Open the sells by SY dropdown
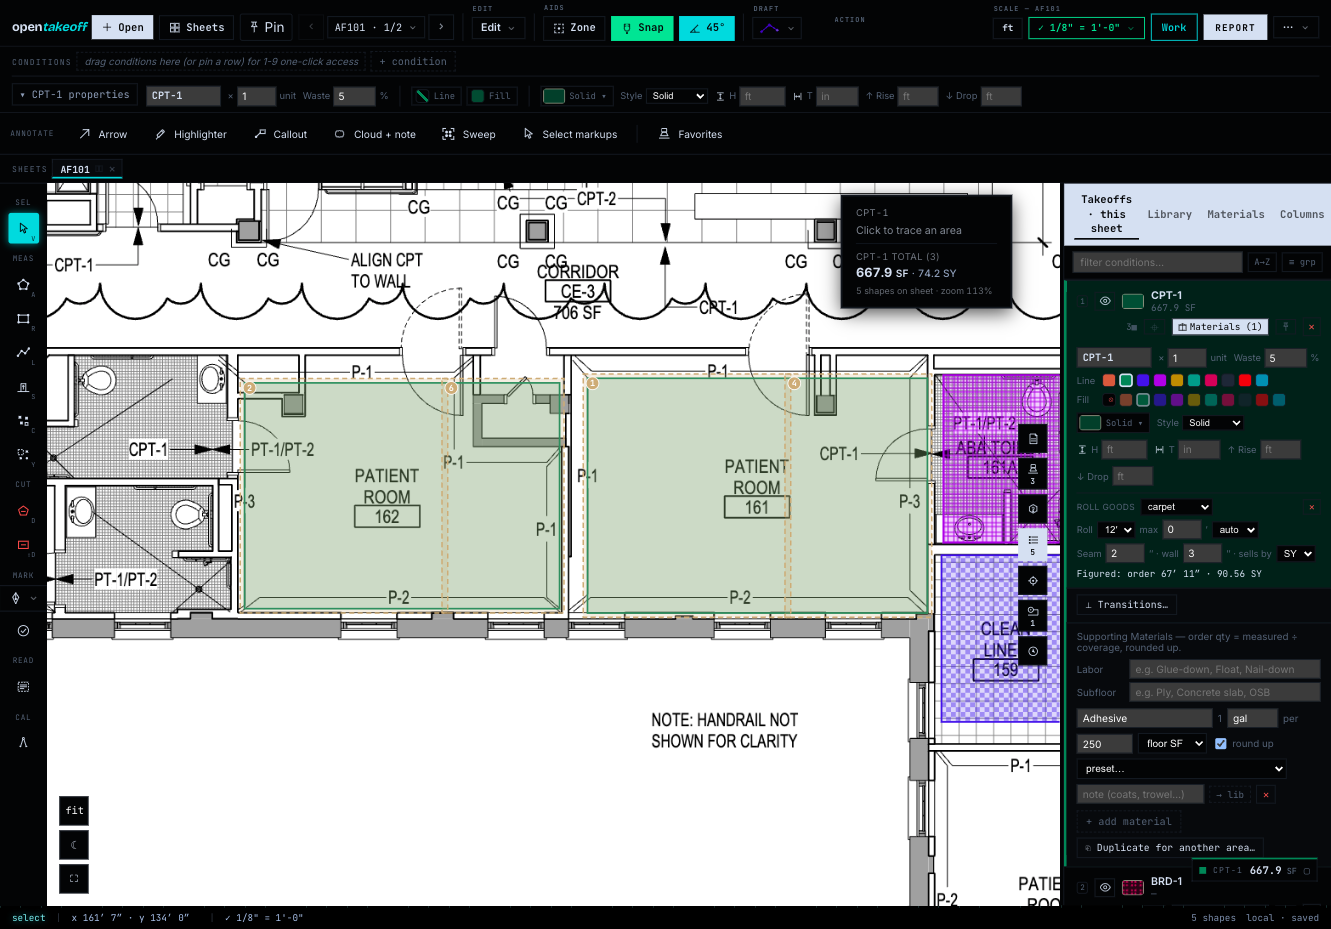The width and height of the screenshot is (1331, 929). point(1297,553)
